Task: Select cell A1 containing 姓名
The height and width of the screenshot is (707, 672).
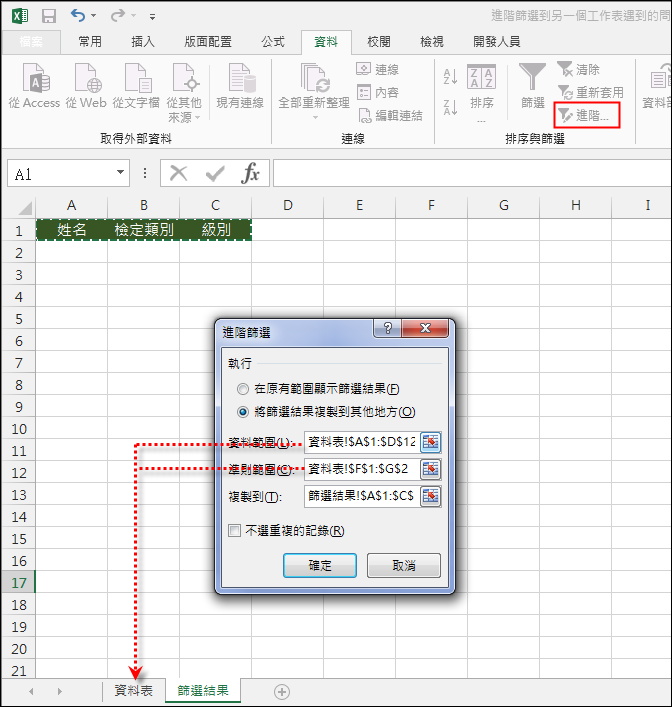Action: (x=71, y=230)
